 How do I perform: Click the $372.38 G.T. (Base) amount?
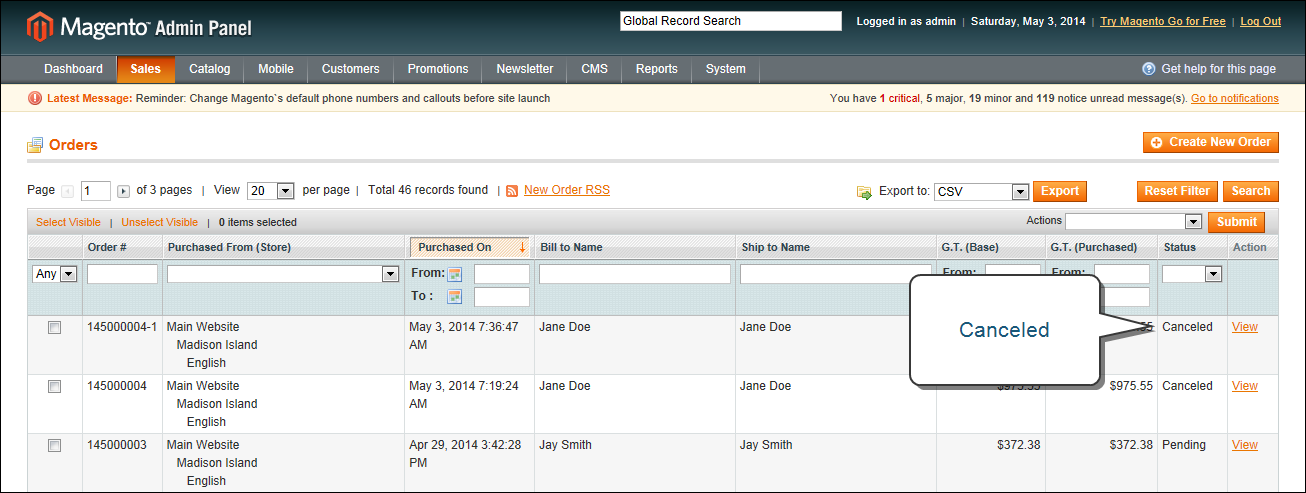click(1017, 445)
